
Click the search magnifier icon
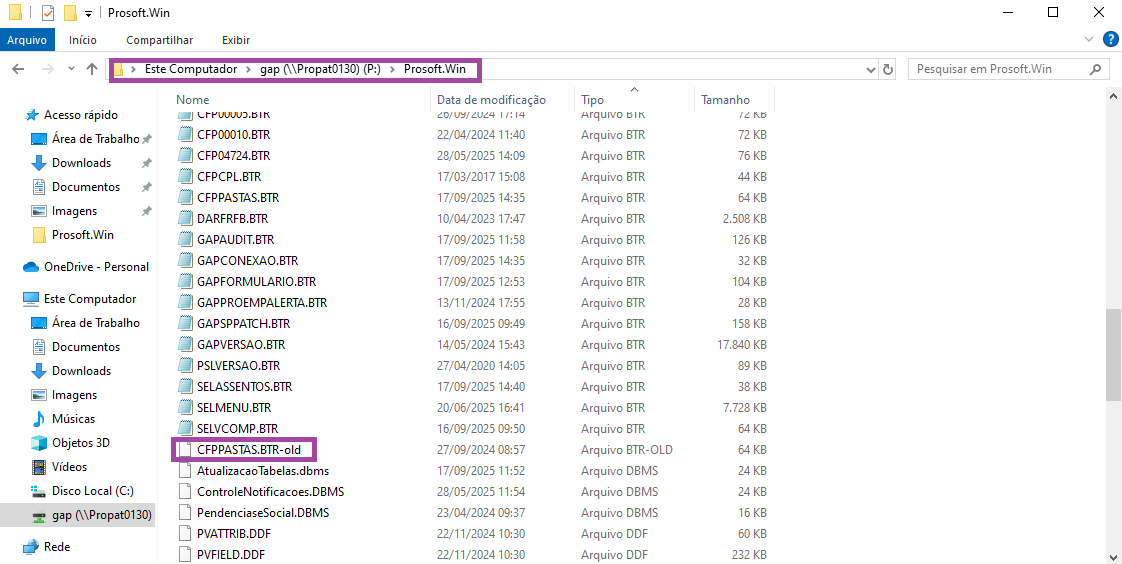(x=1094, y=69)
